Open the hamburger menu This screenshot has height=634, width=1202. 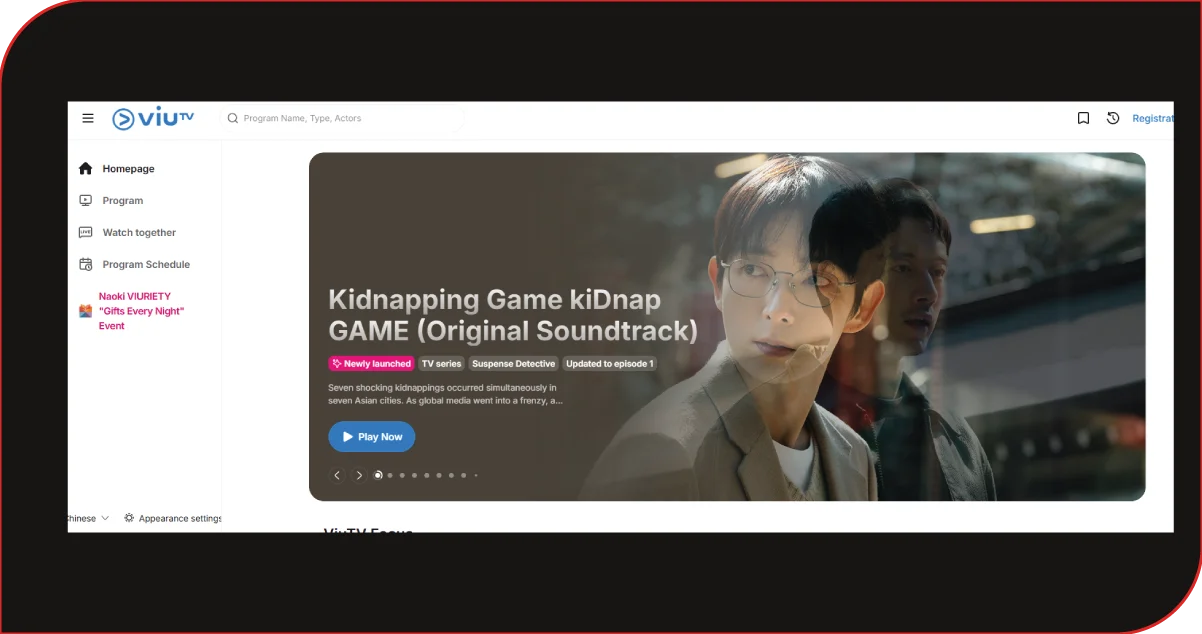88,118
